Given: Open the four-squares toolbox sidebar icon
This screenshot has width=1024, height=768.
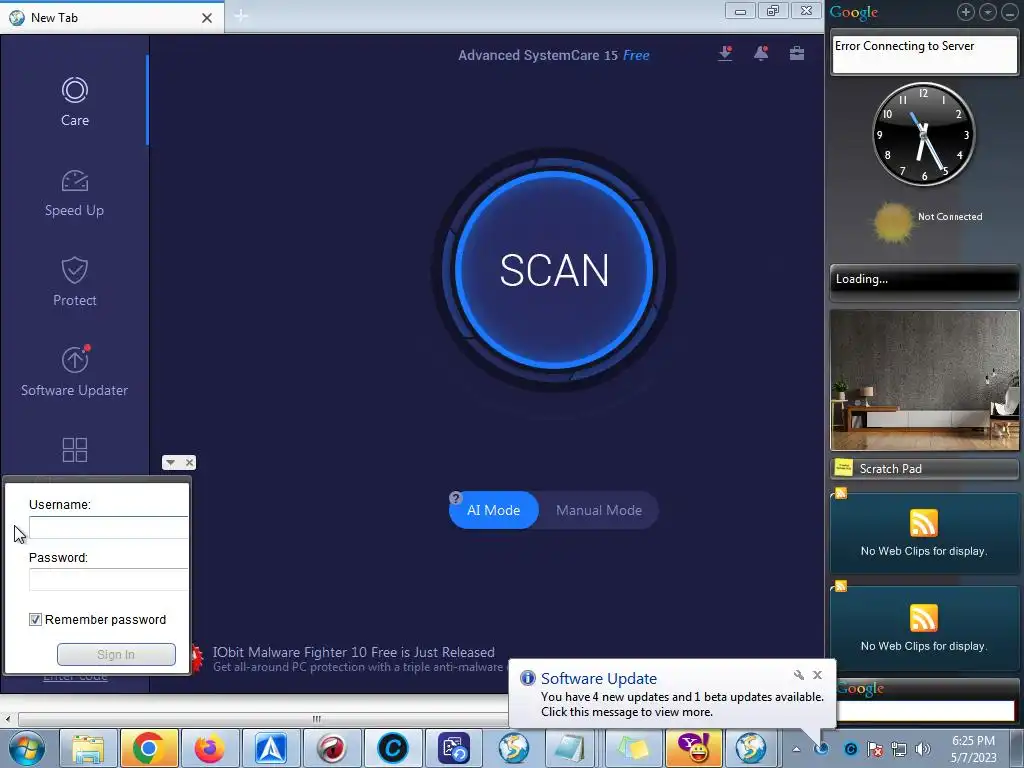Looking at the screenshot, I should [74, 449].
